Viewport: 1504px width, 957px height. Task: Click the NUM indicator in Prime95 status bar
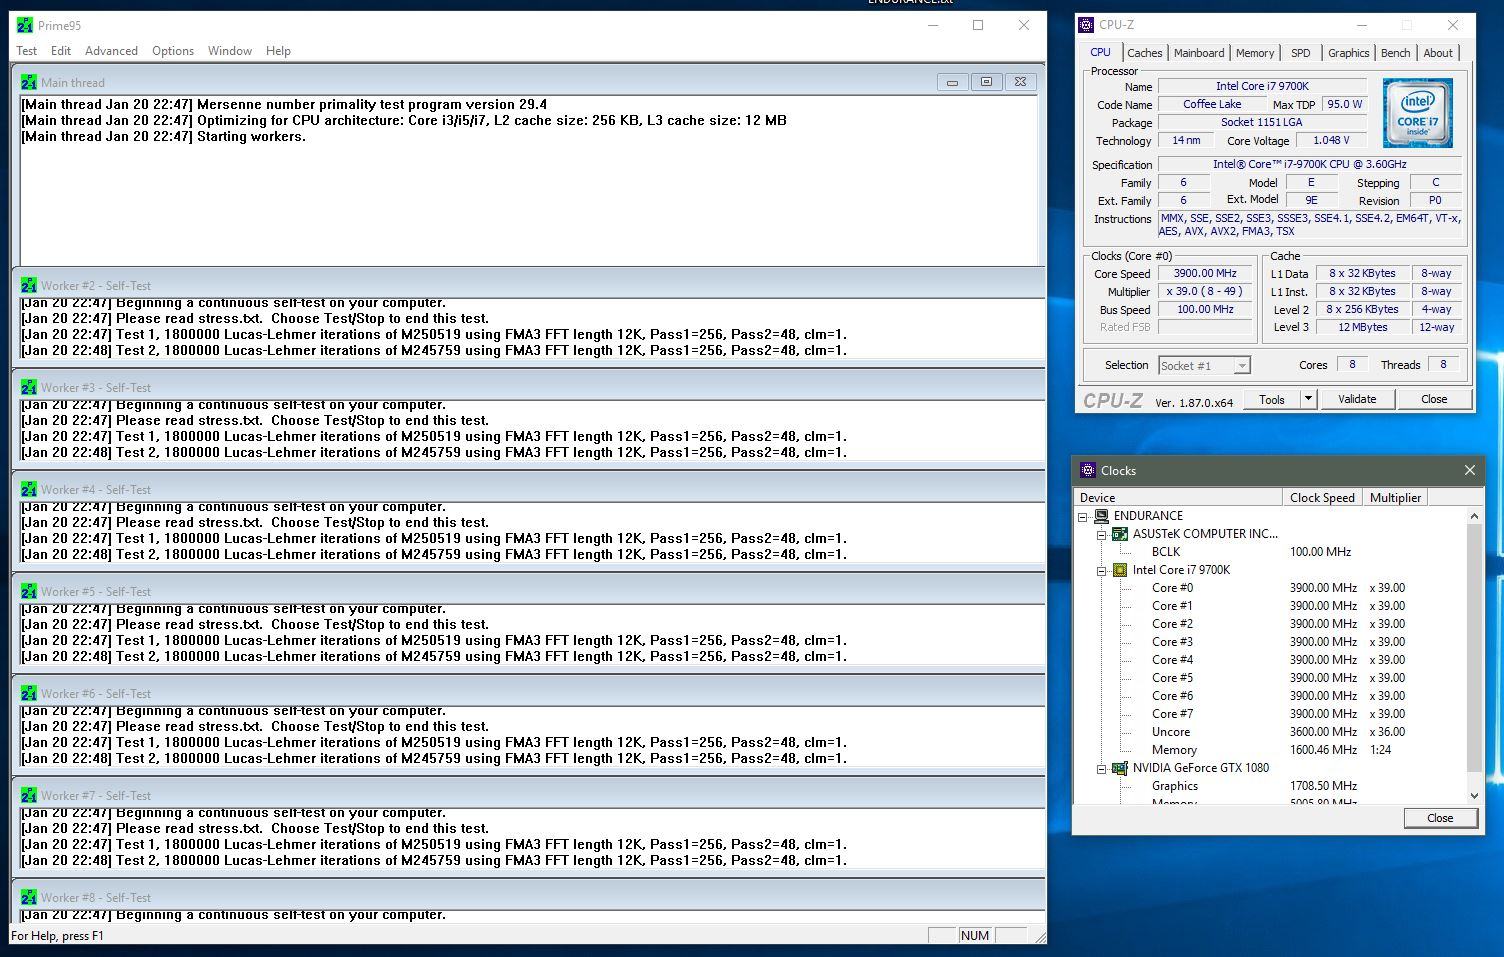tap(974, 936)
